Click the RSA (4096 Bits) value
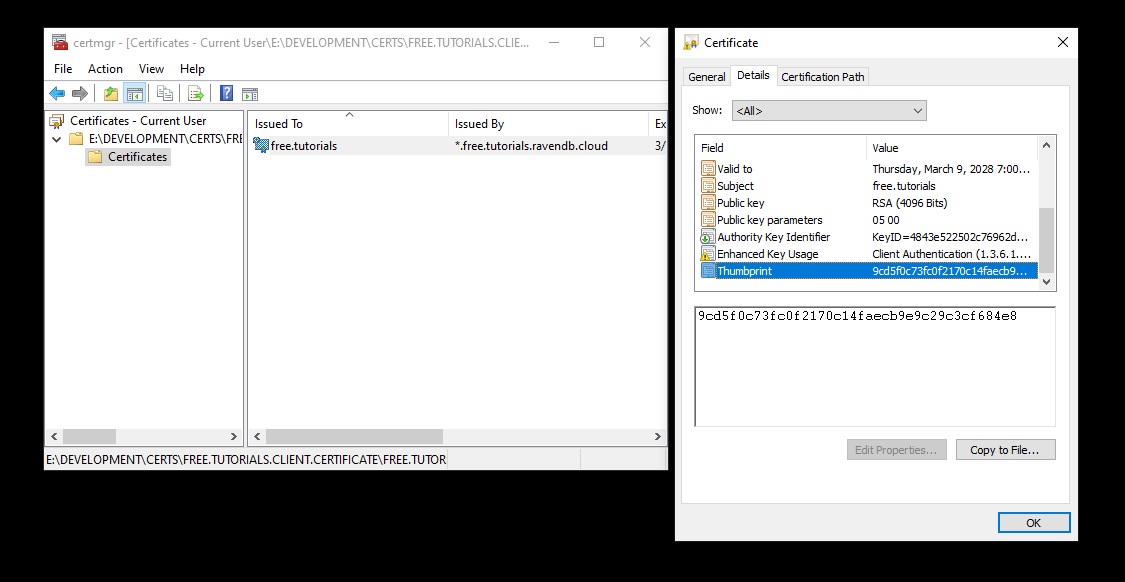The width and height of the screenshot is (1125, 582). coord(910,203)
